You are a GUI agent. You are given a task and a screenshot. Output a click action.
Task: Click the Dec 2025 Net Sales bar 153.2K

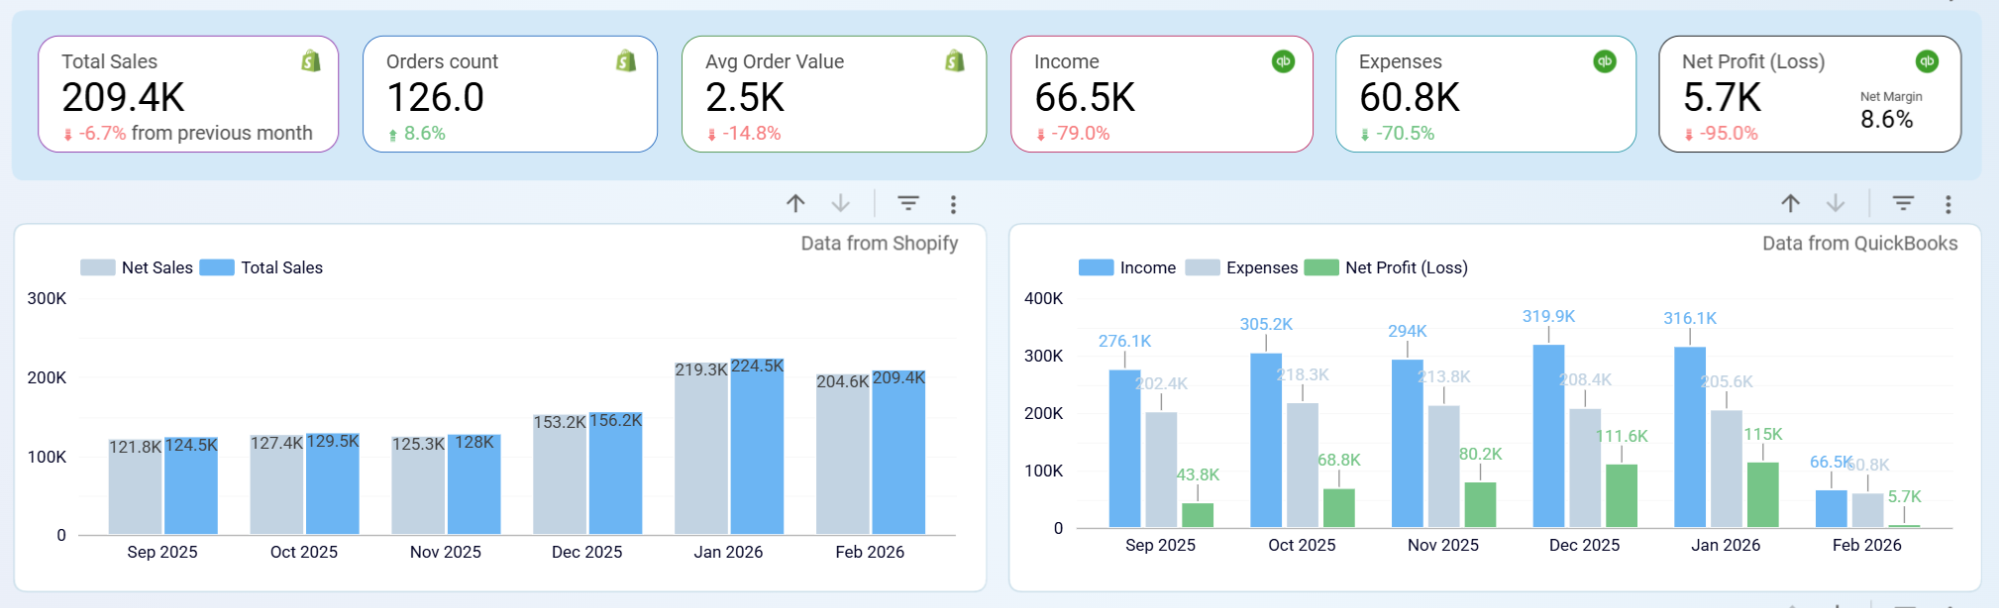pyautogui.click(x=560, y=474)
